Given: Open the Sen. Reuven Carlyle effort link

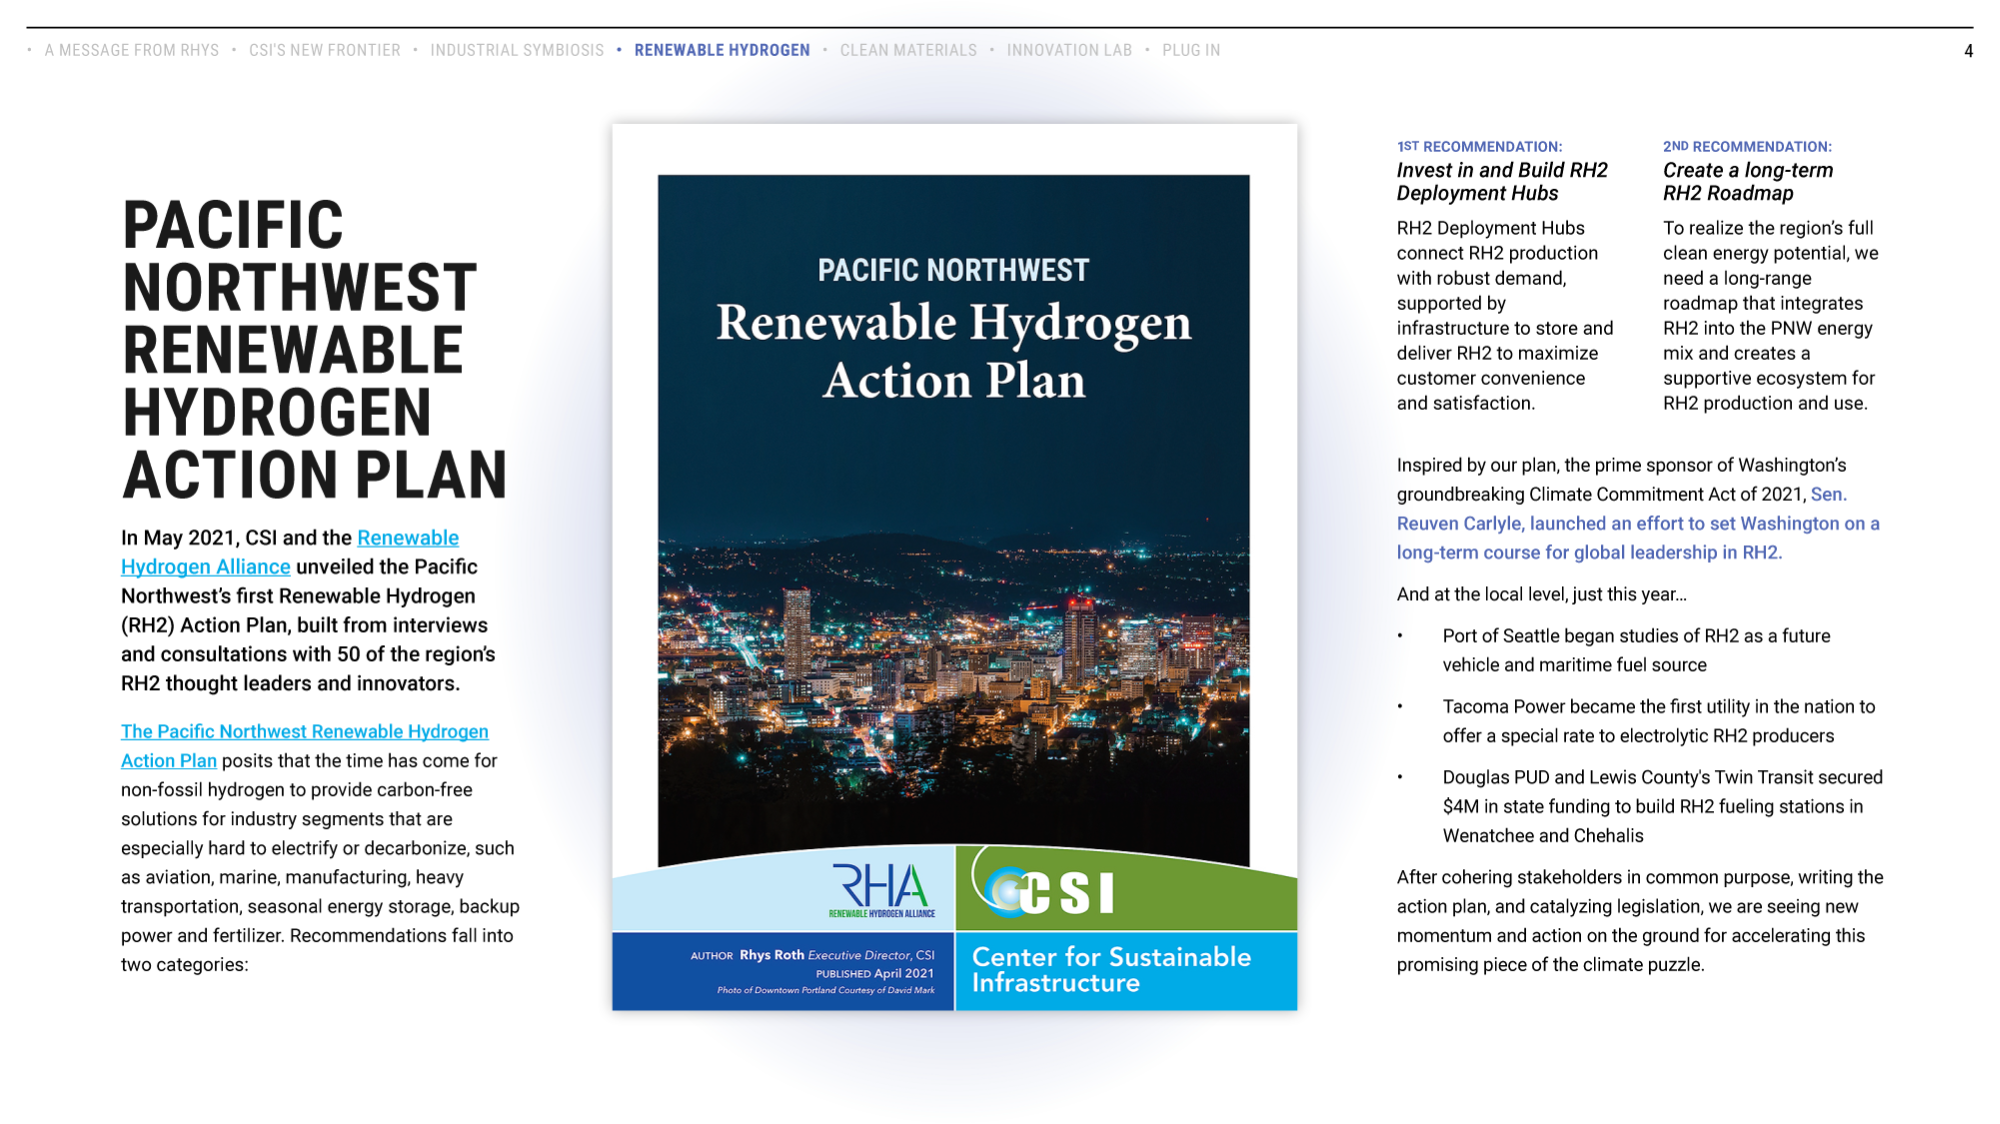Looking at the screenshot, I should pyautogui.click(x=1638, y=523).
